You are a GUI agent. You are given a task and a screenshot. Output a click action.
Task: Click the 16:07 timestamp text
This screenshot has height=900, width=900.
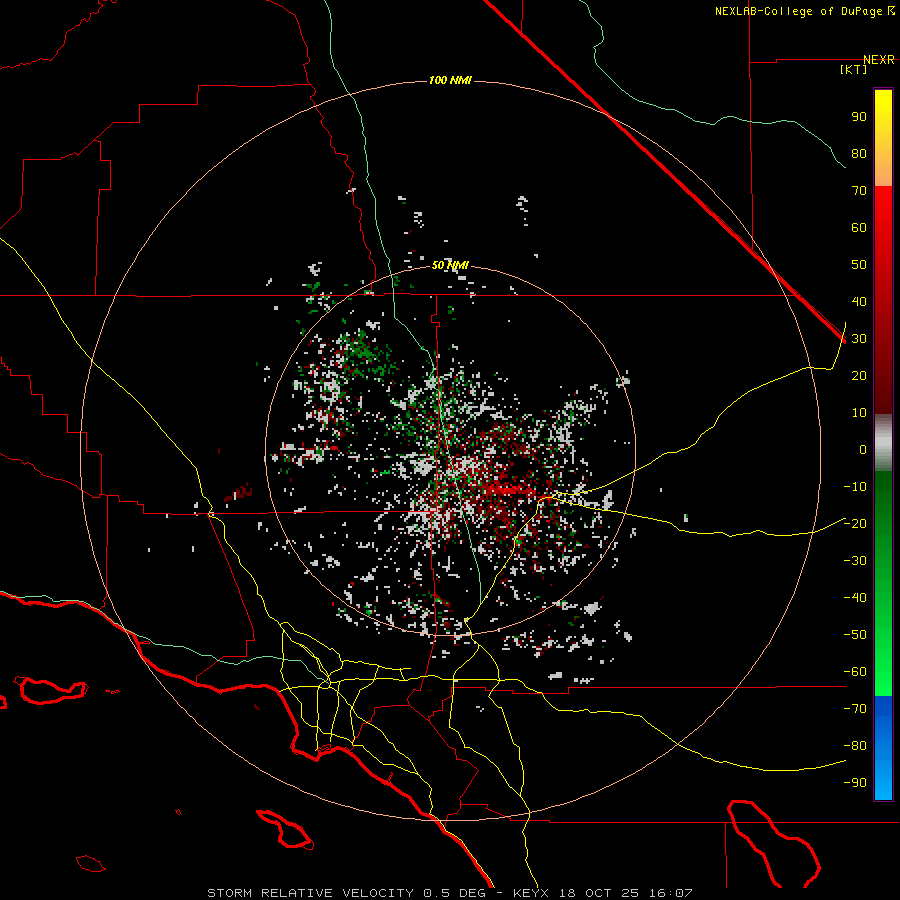click(671, 893)
